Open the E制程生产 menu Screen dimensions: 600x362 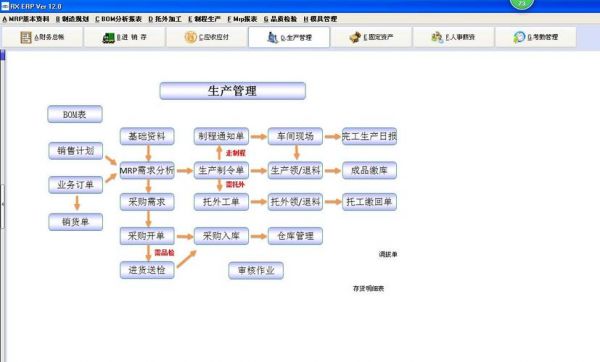[204, 19]
